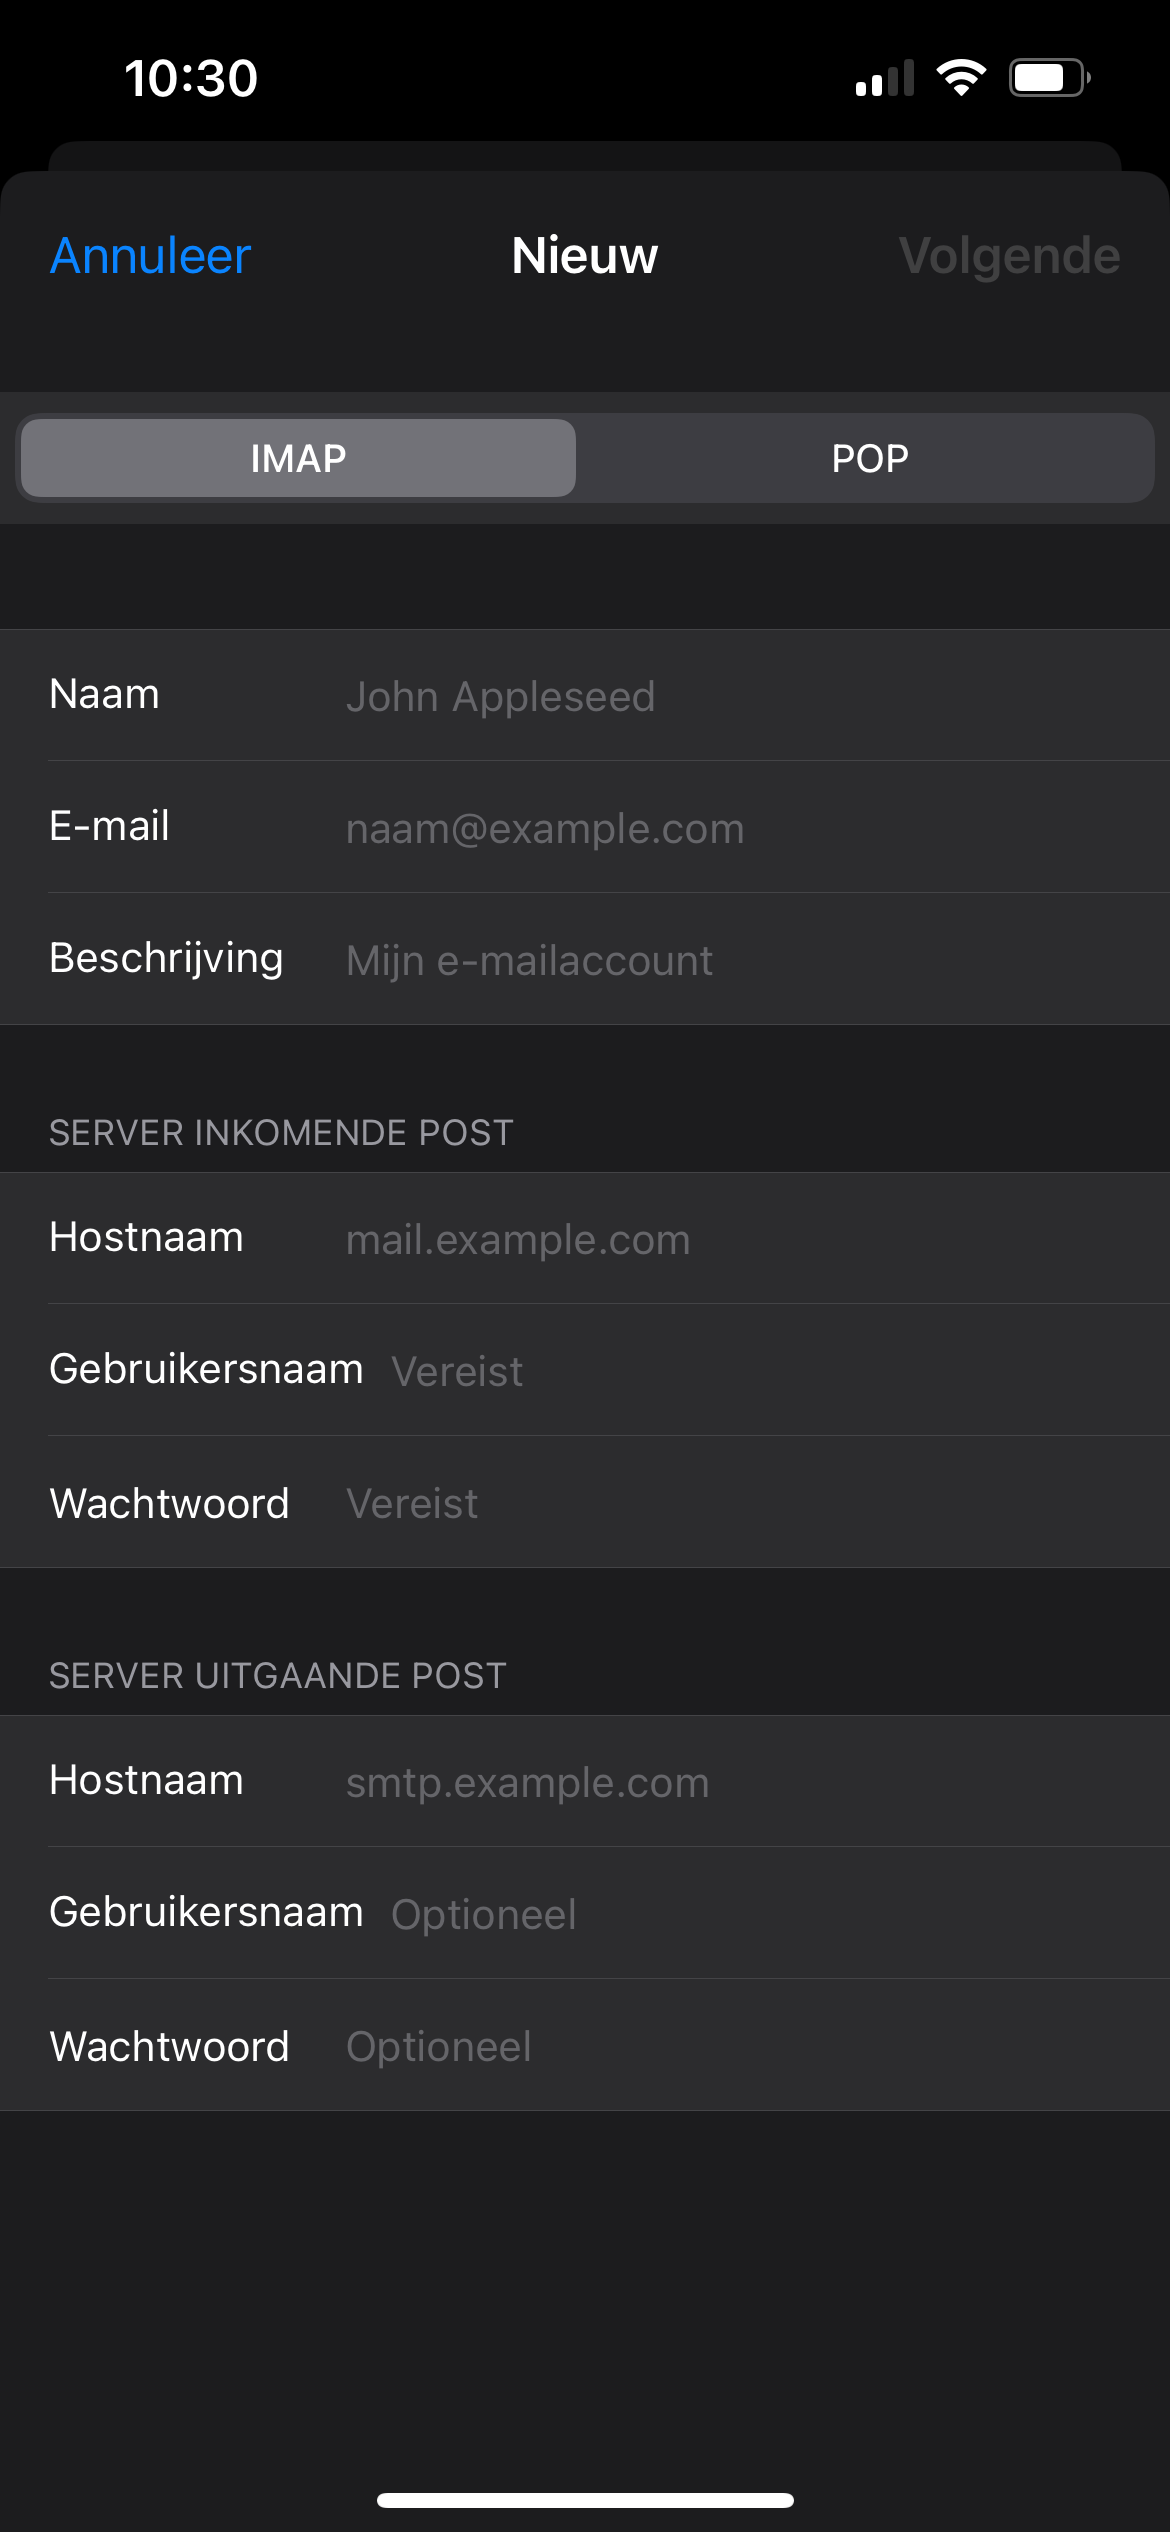Tap the cellular signal bars icon
1170x2532 pixels.
coord(885,78)
